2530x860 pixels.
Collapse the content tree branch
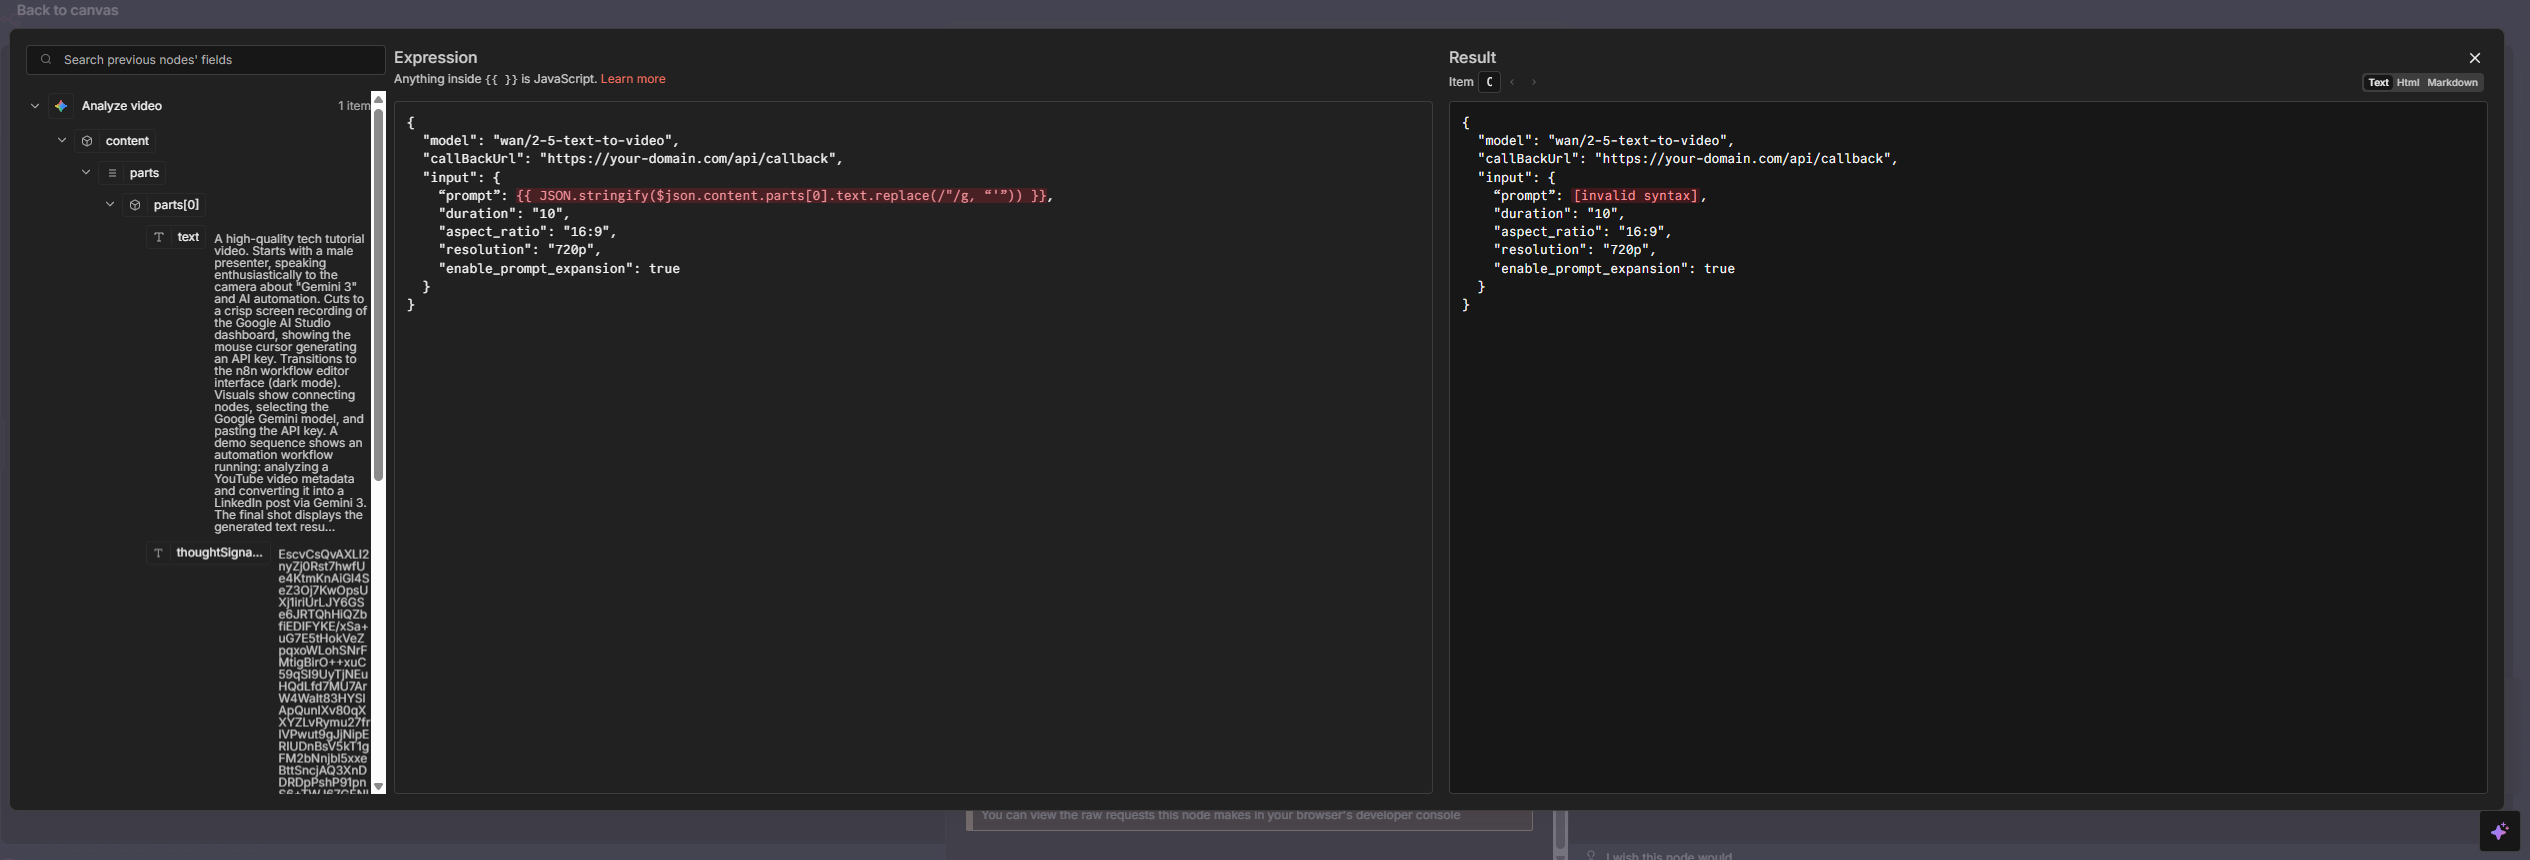pyautogui.click(x=62, y=141)
